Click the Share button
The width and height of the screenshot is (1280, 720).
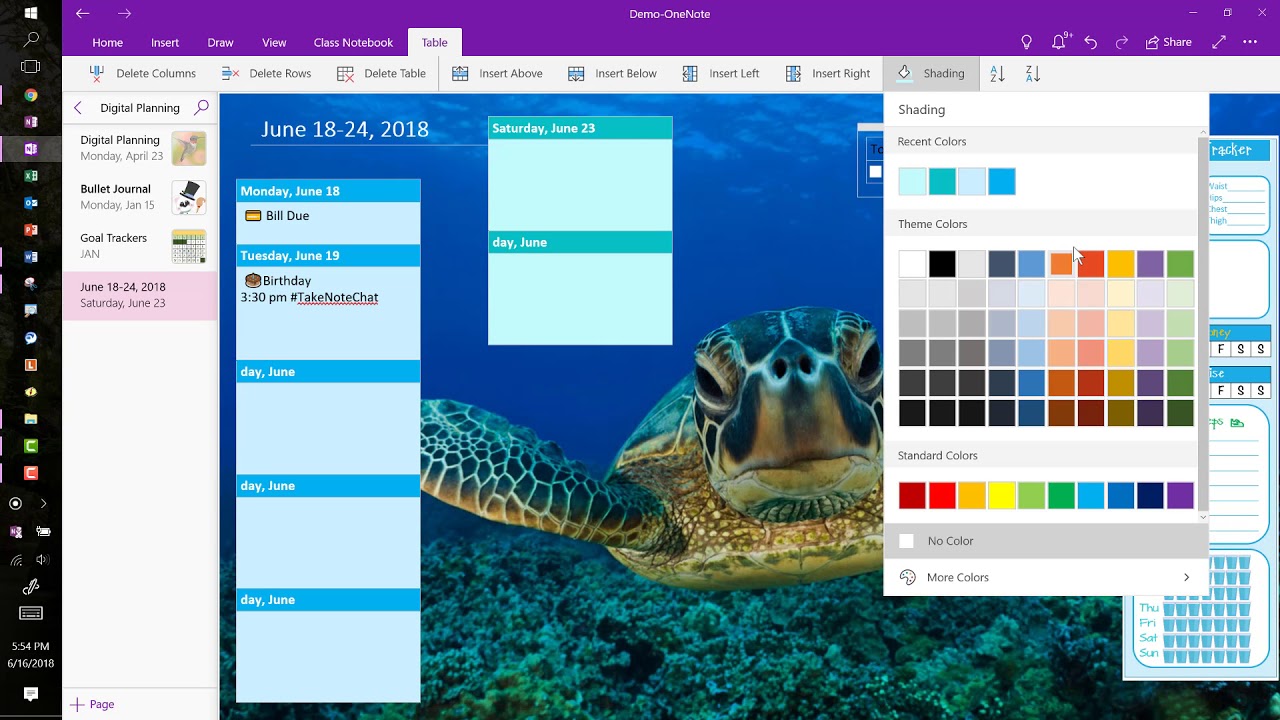tap(1168, 42)
